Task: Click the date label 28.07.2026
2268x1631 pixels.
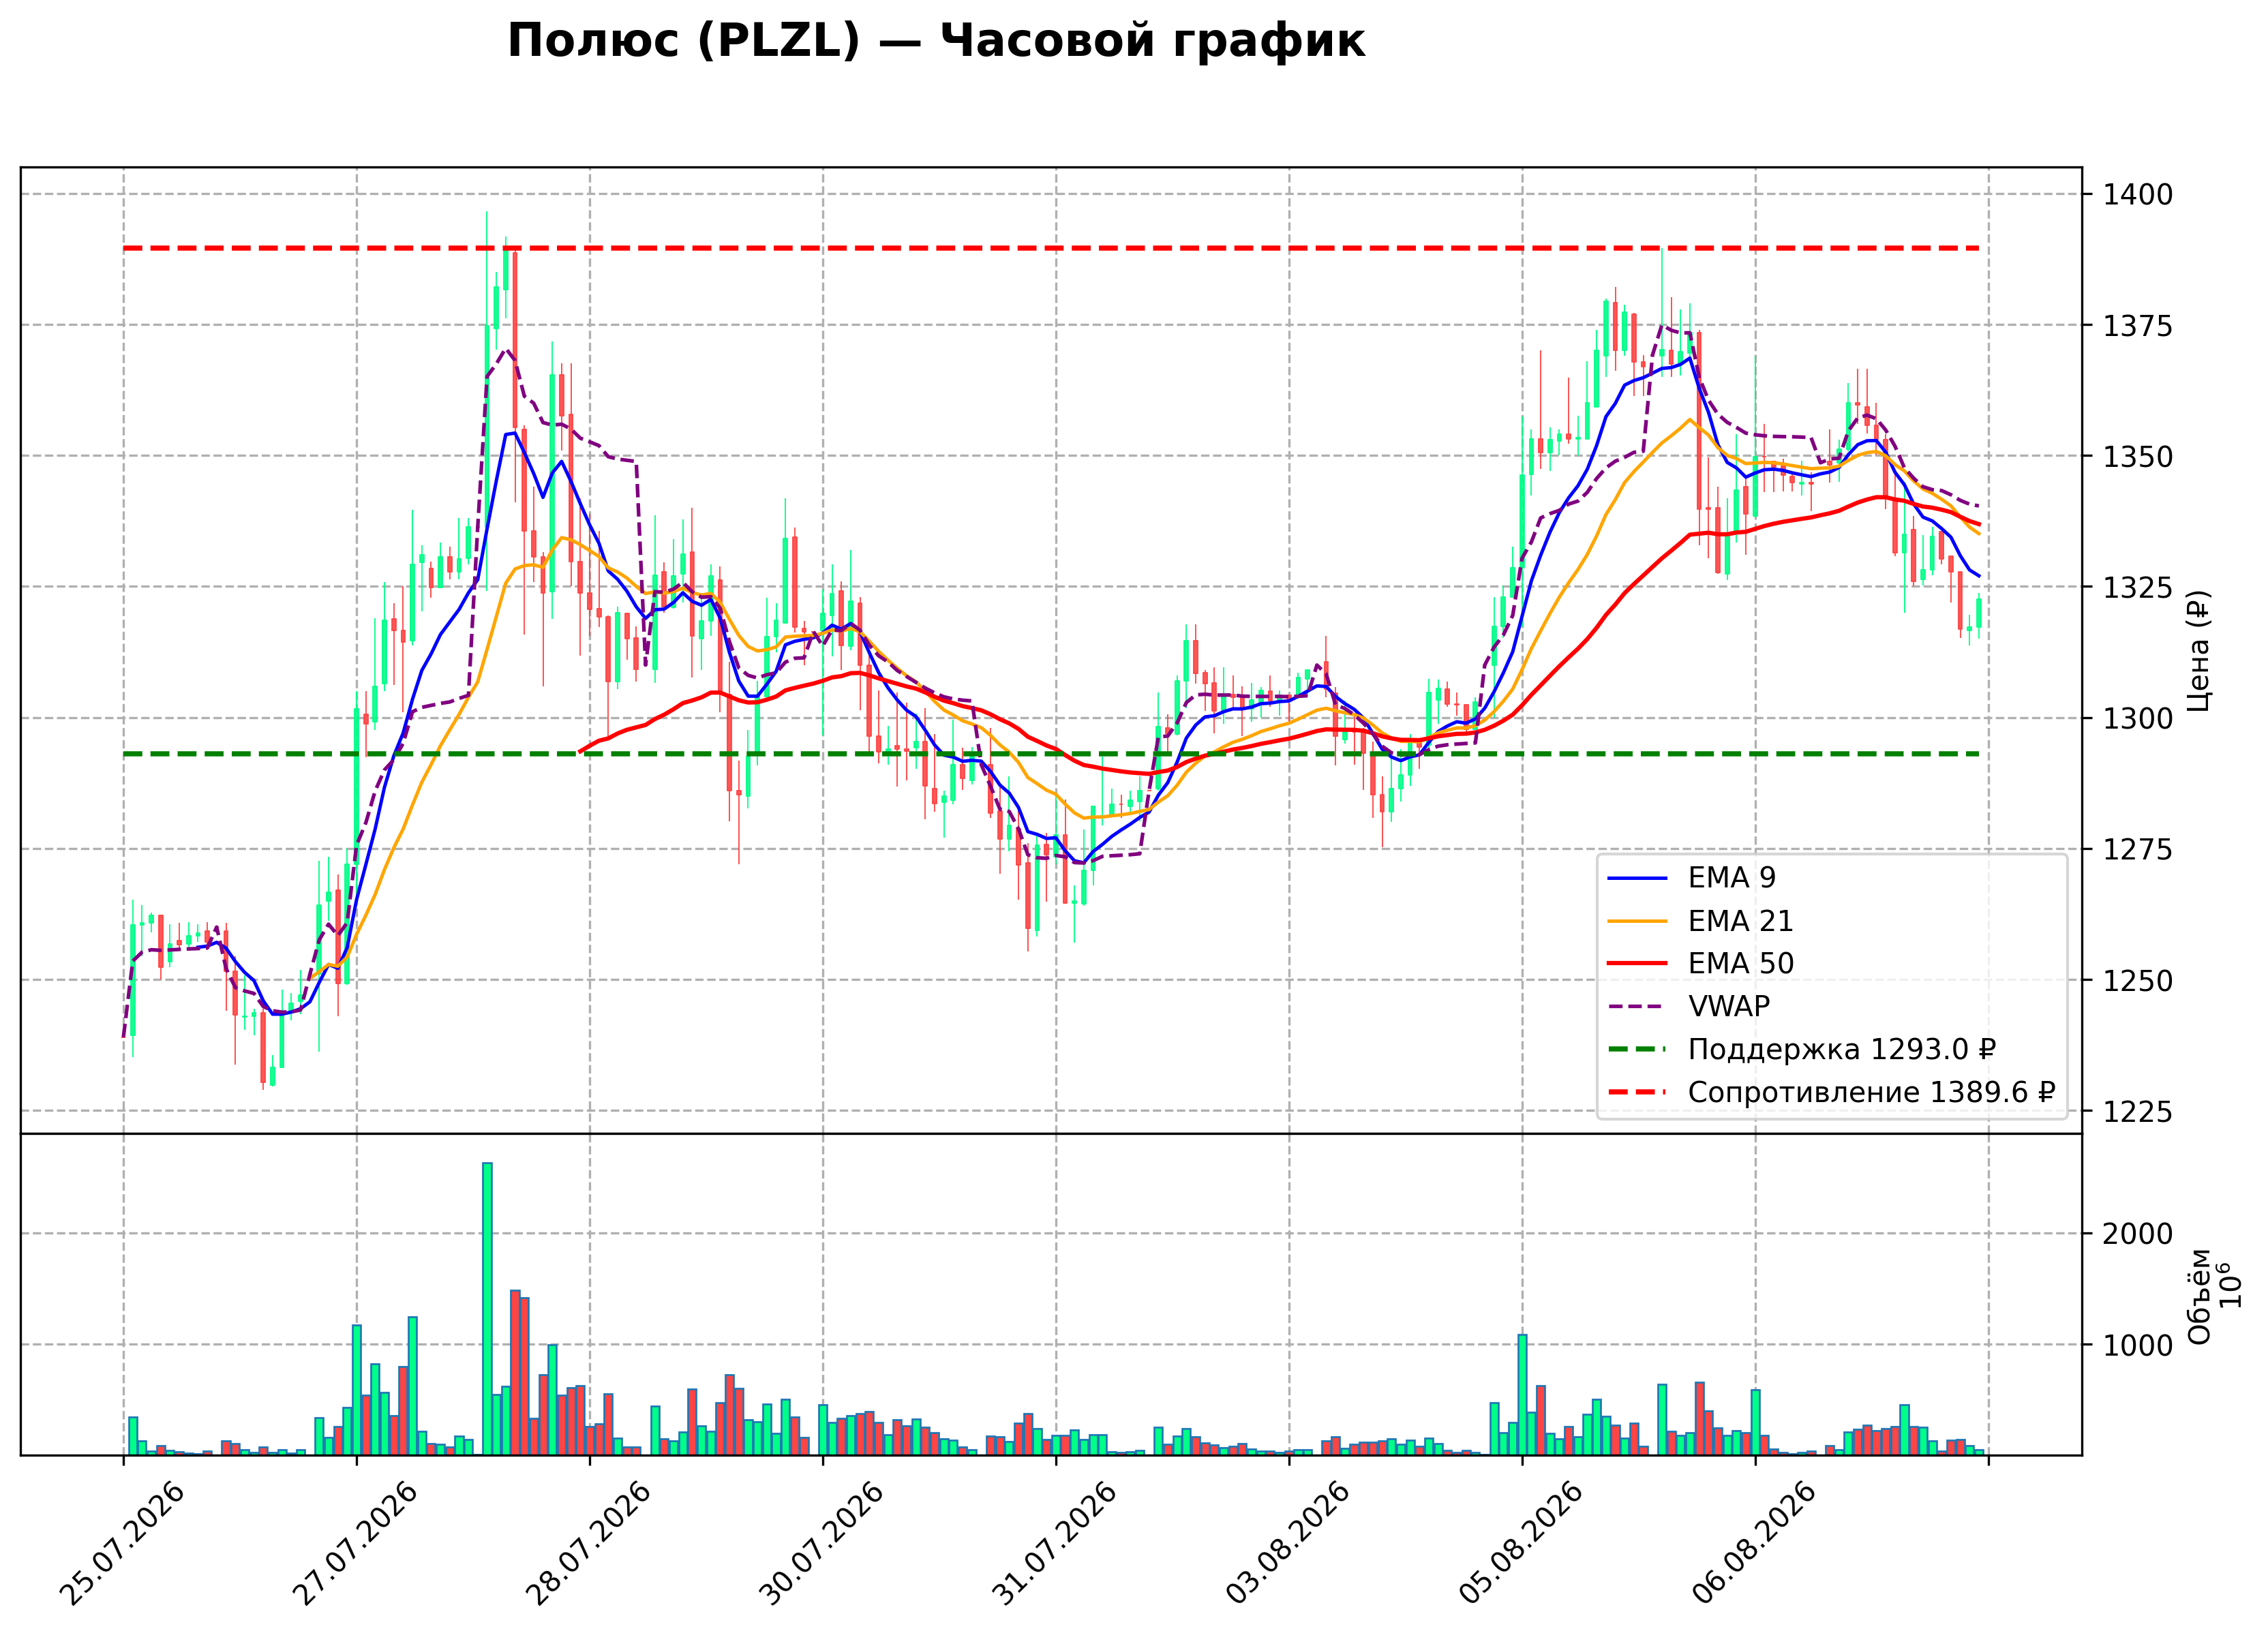Action: coord(589,1543)
